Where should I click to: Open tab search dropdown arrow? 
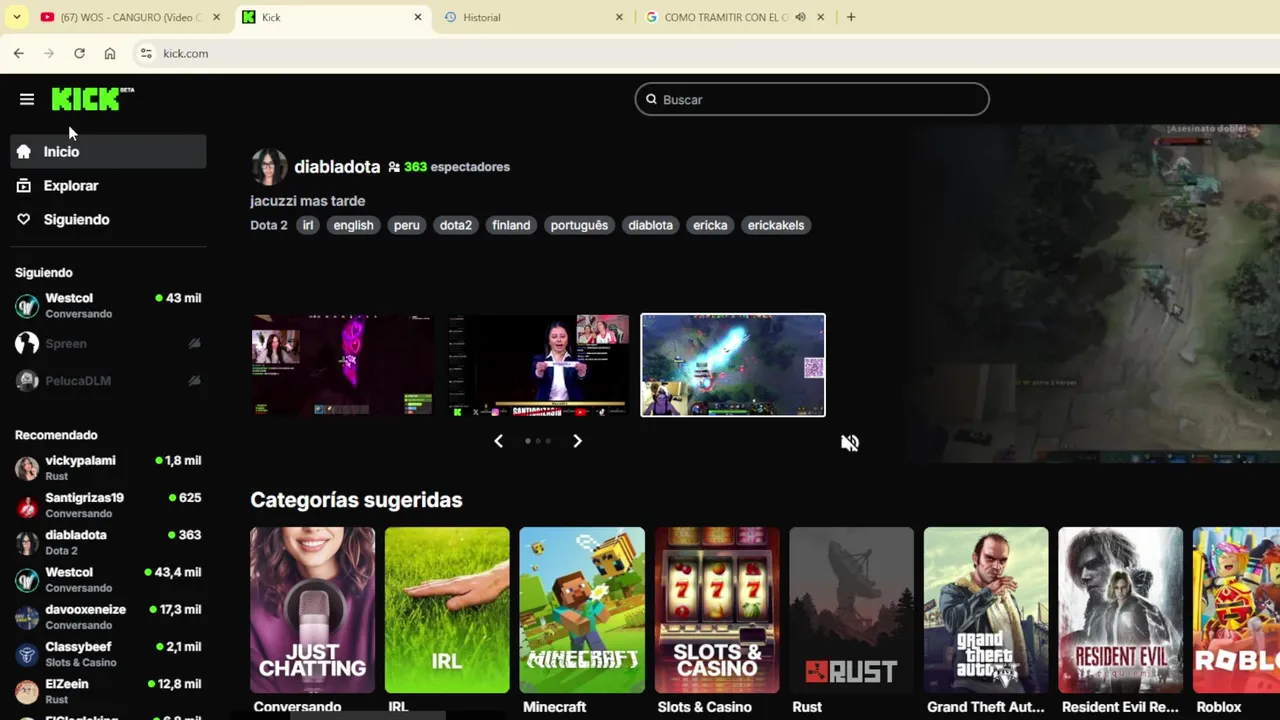pyautogui.click(x=16, y=17)
